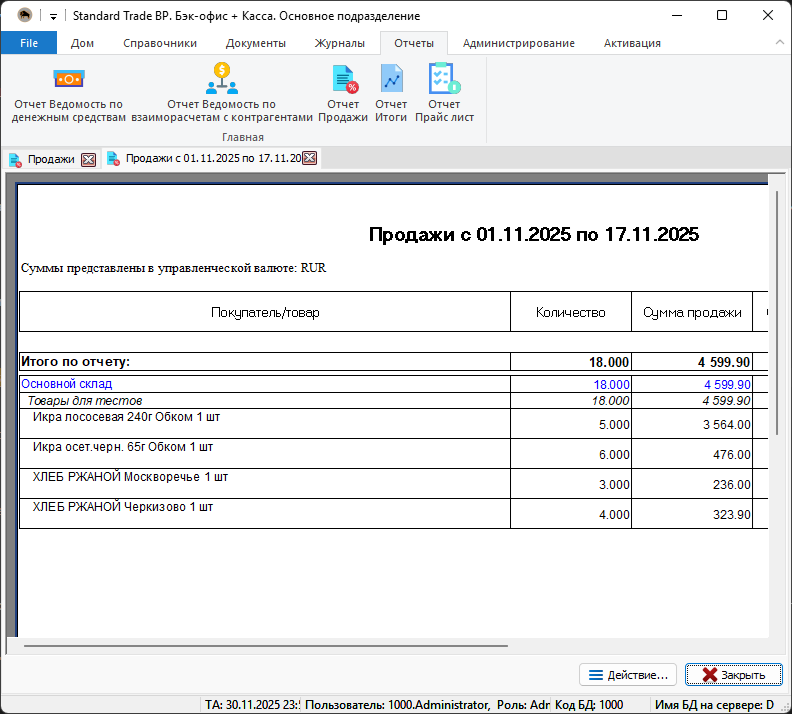Switch to the Документы ribbon tab

pos(256,43)
